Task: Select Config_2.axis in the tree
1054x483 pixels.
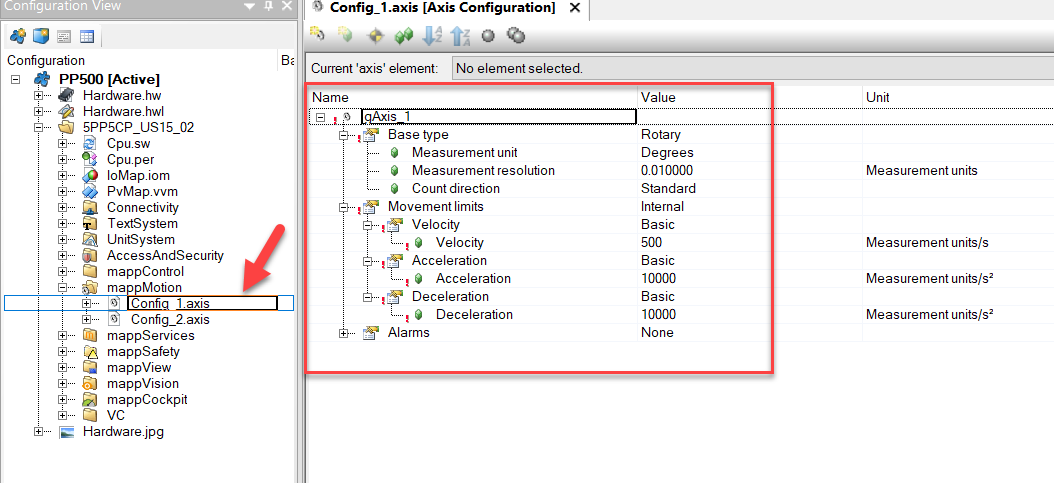Action: [170, 319]
